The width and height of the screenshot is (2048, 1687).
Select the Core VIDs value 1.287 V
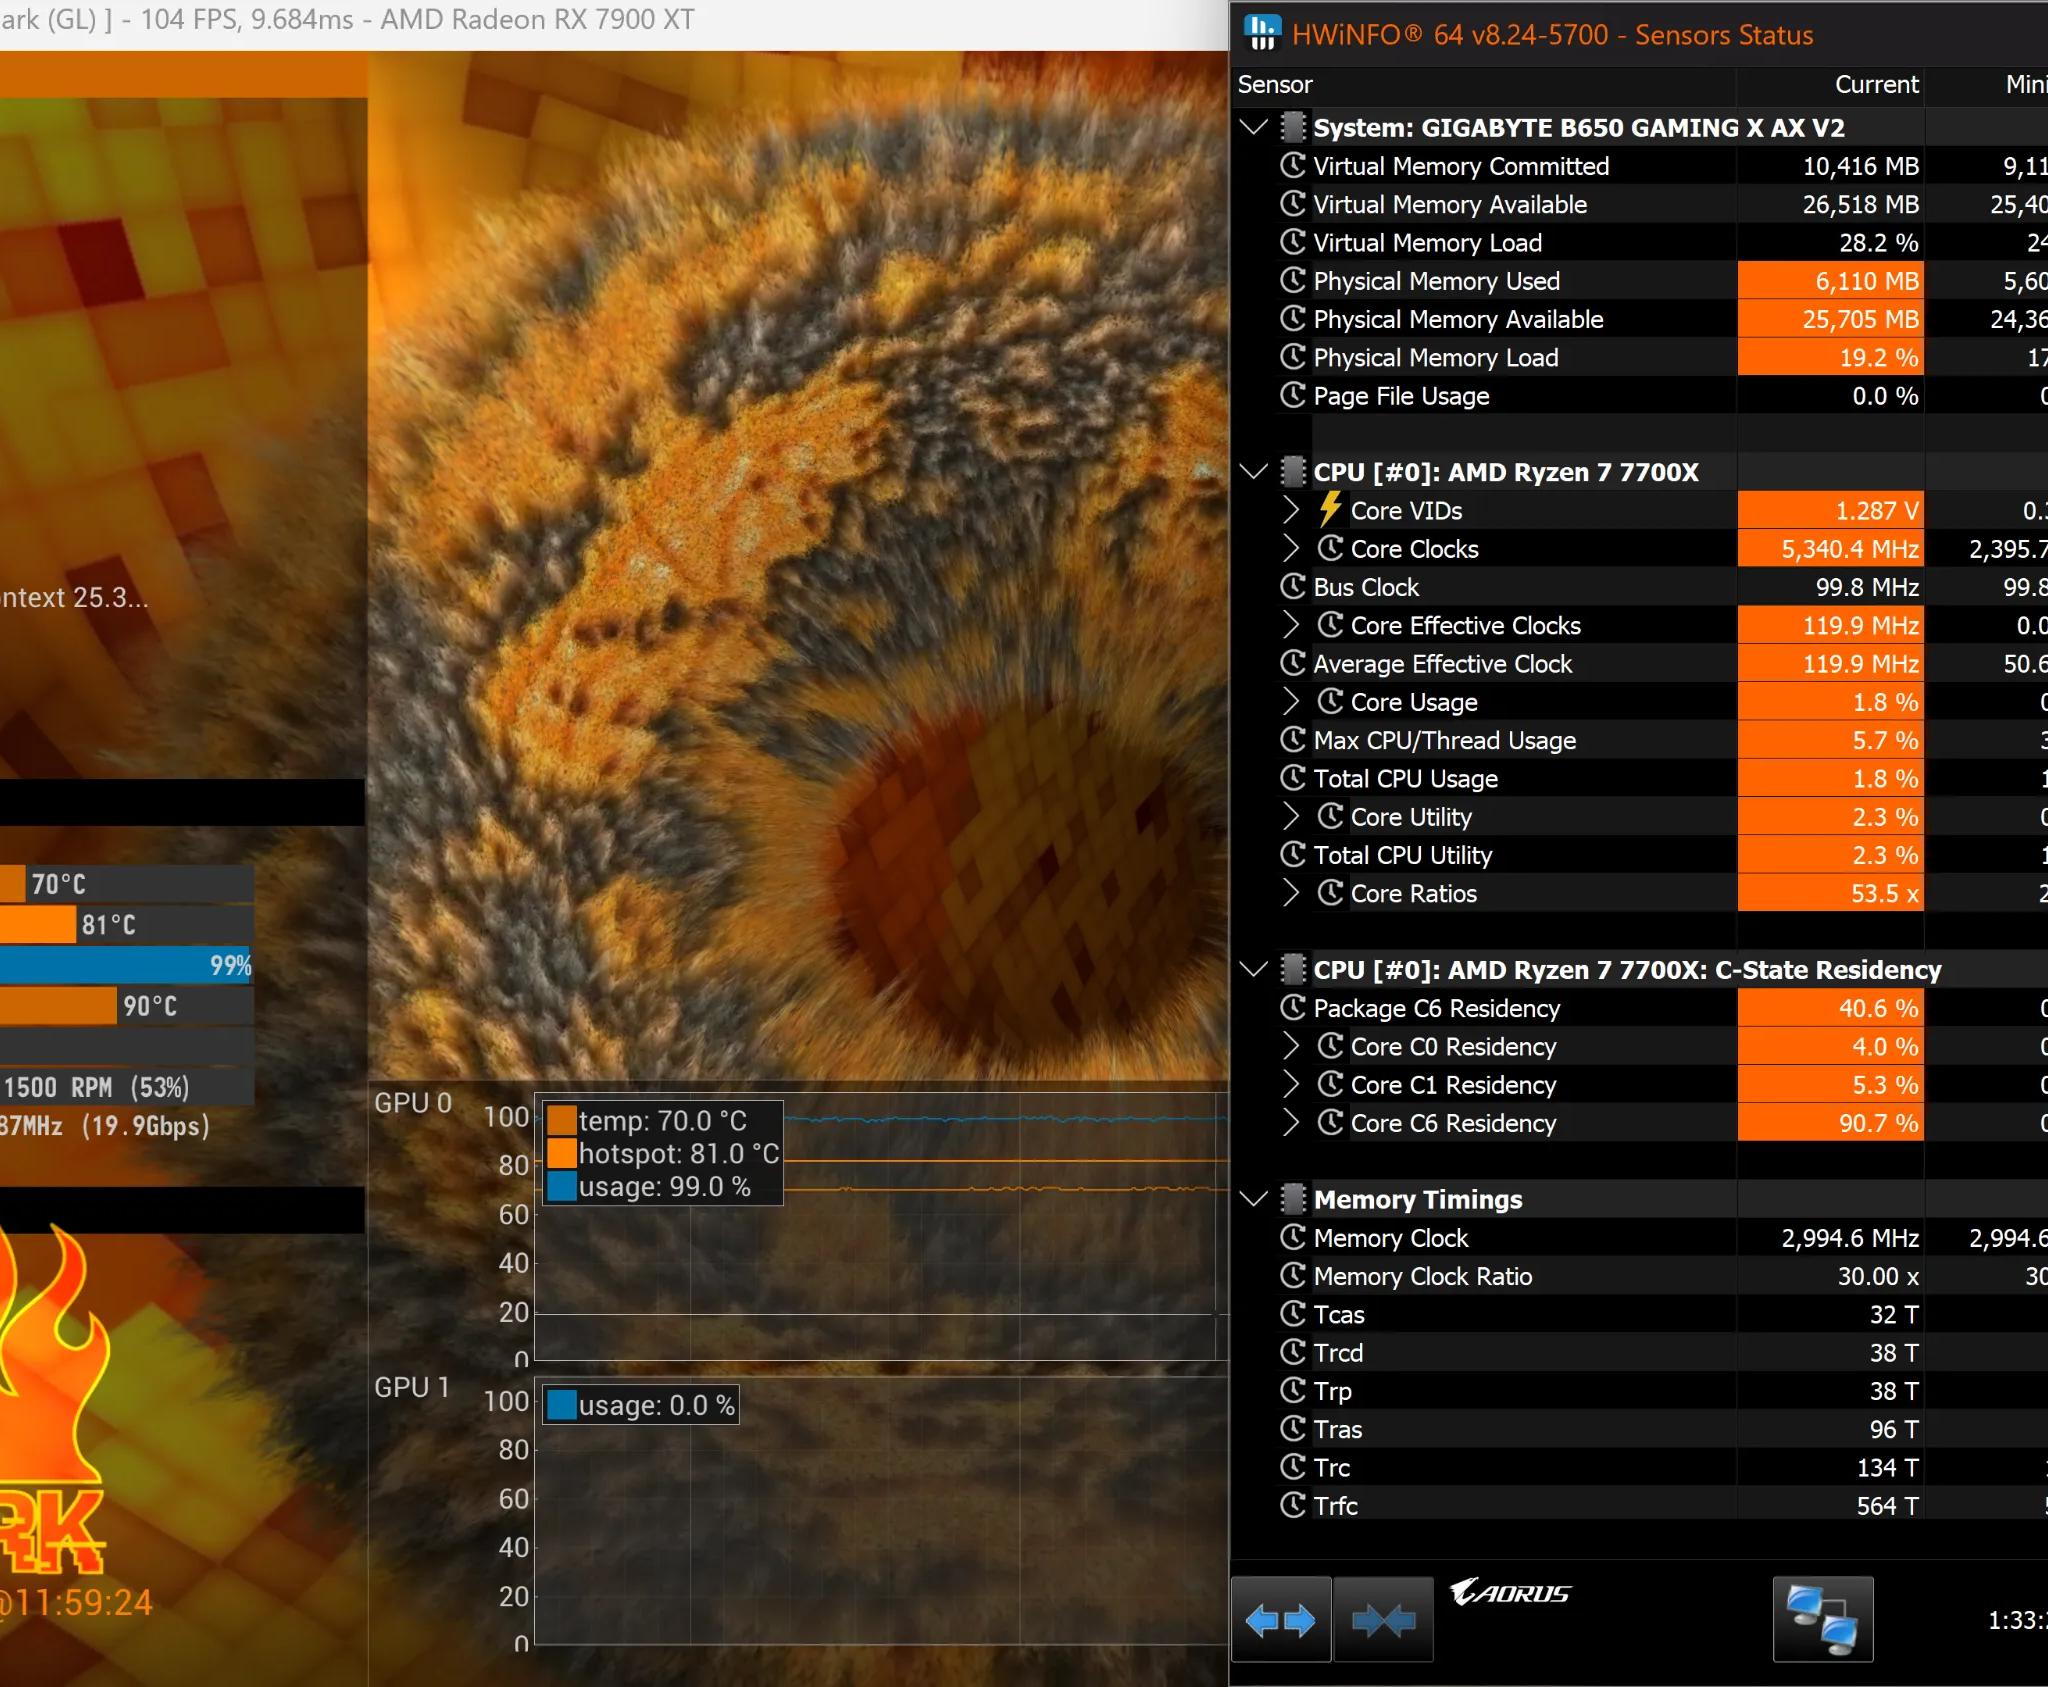coord(1877,511)
